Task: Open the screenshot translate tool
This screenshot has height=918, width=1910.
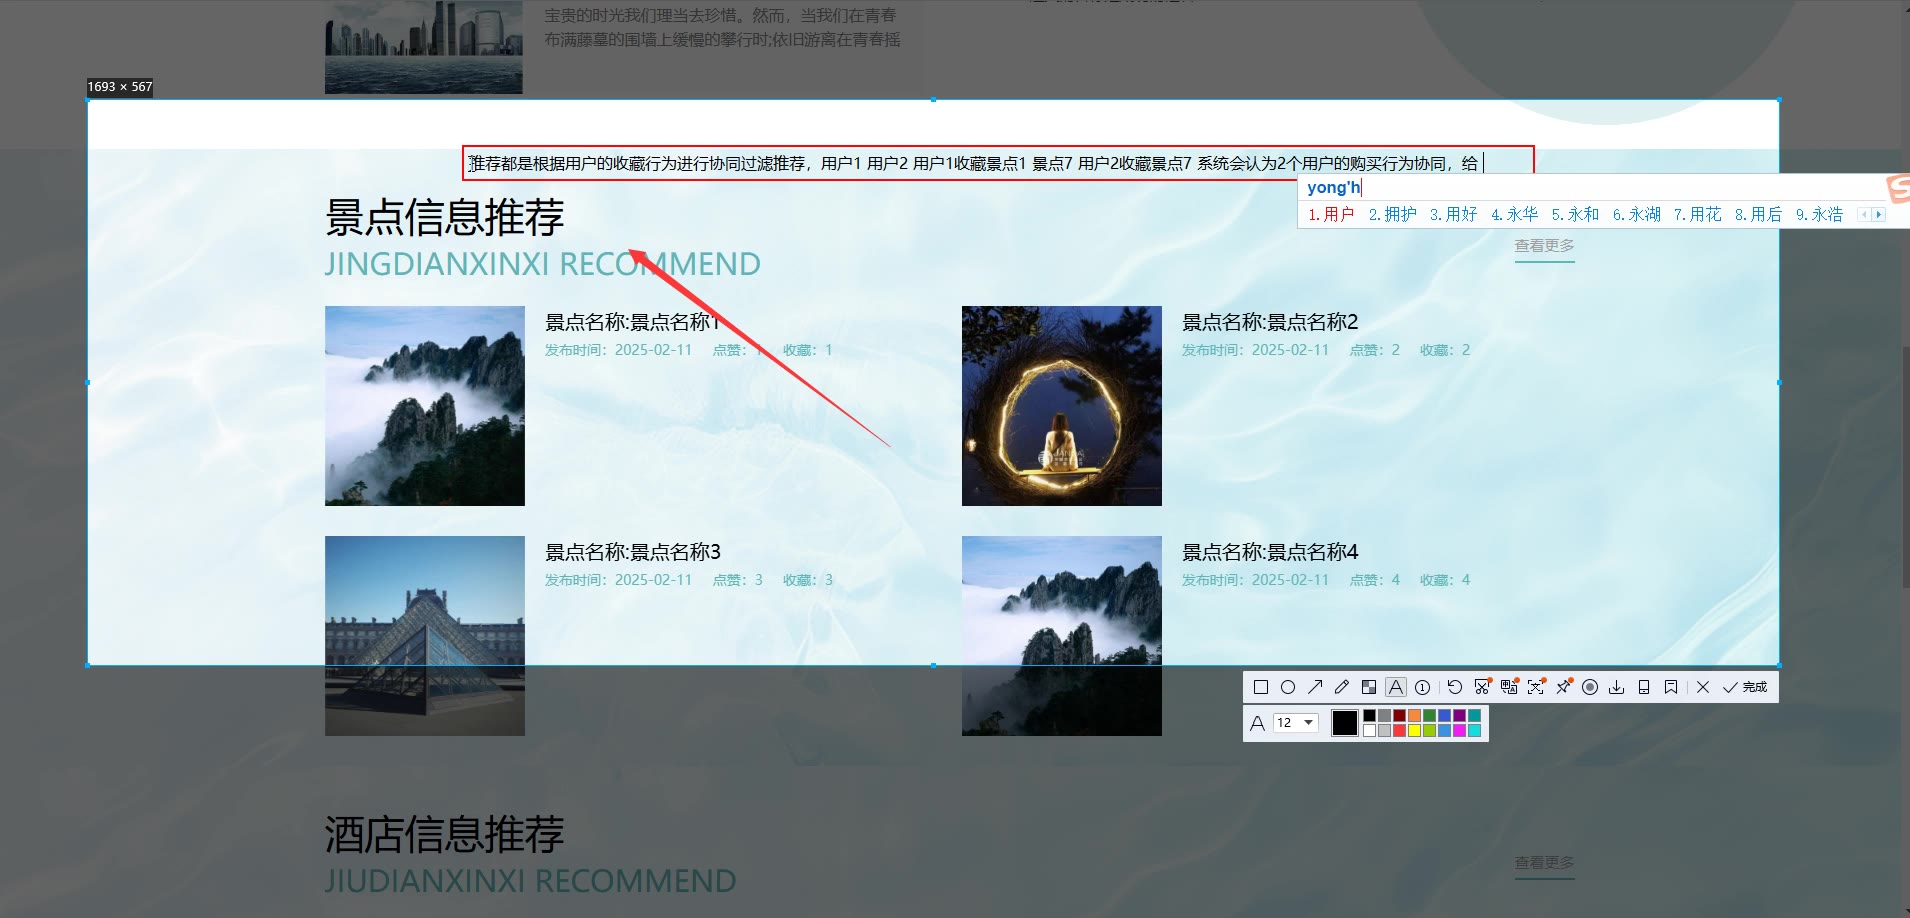Action: [1509, 687]
